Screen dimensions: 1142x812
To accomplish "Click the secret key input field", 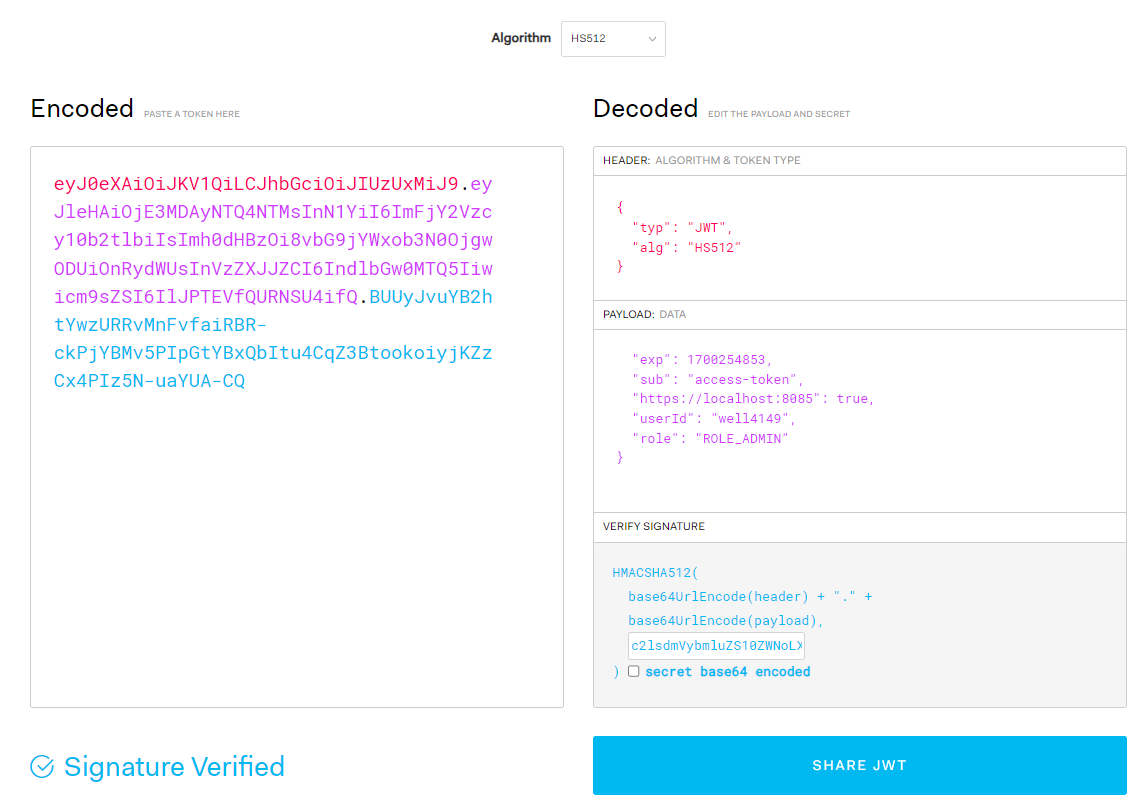I will click(716, 646).
